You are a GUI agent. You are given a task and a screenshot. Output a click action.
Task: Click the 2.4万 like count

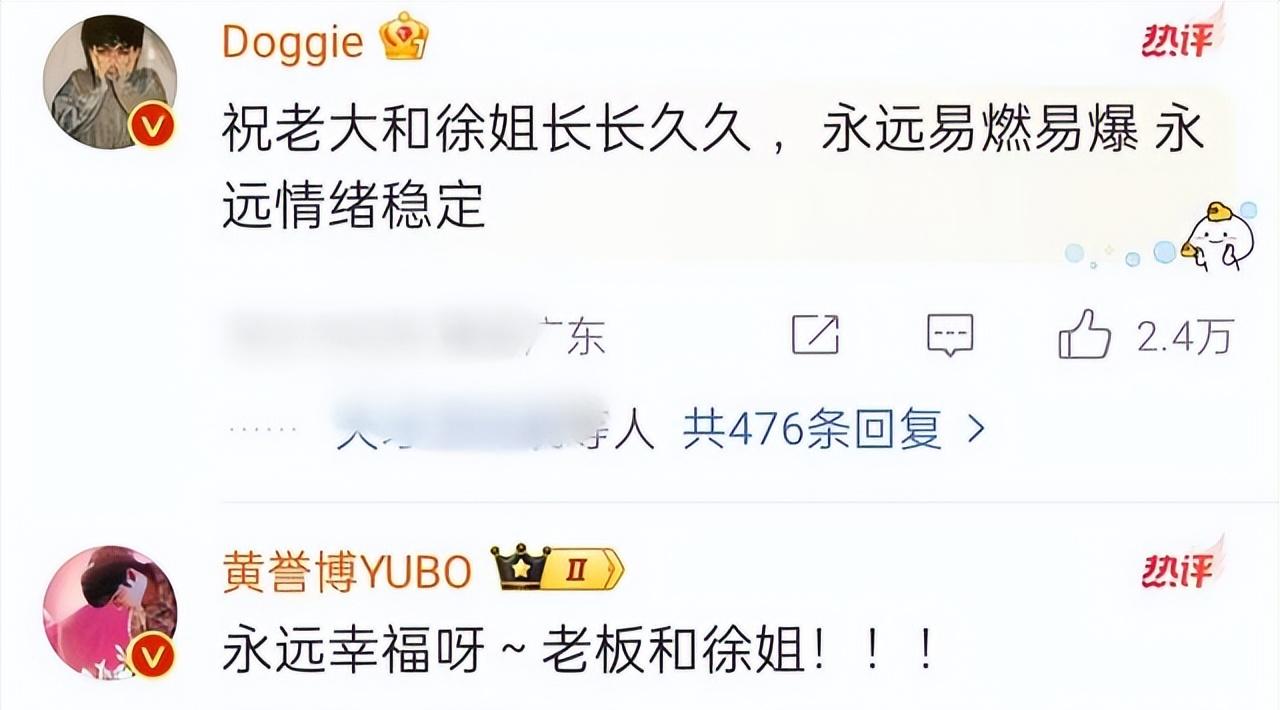(1184, 337)
